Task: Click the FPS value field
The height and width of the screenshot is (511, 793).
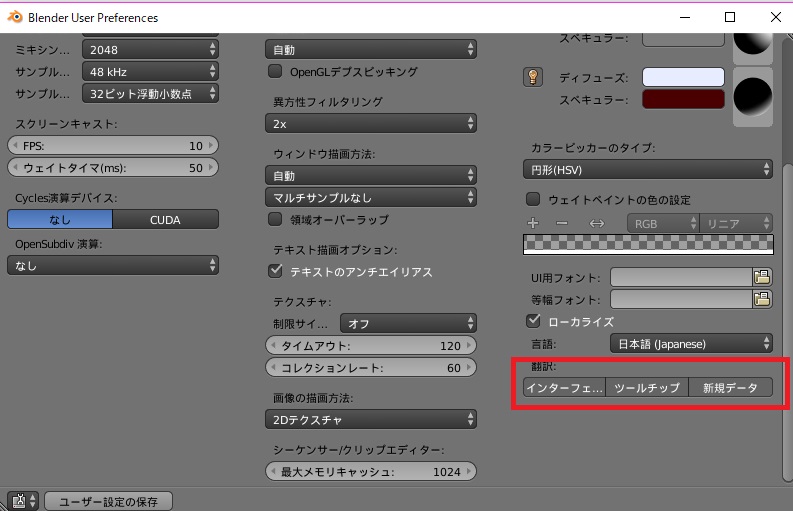Action: pyautogui.click(x=113, y=146)
